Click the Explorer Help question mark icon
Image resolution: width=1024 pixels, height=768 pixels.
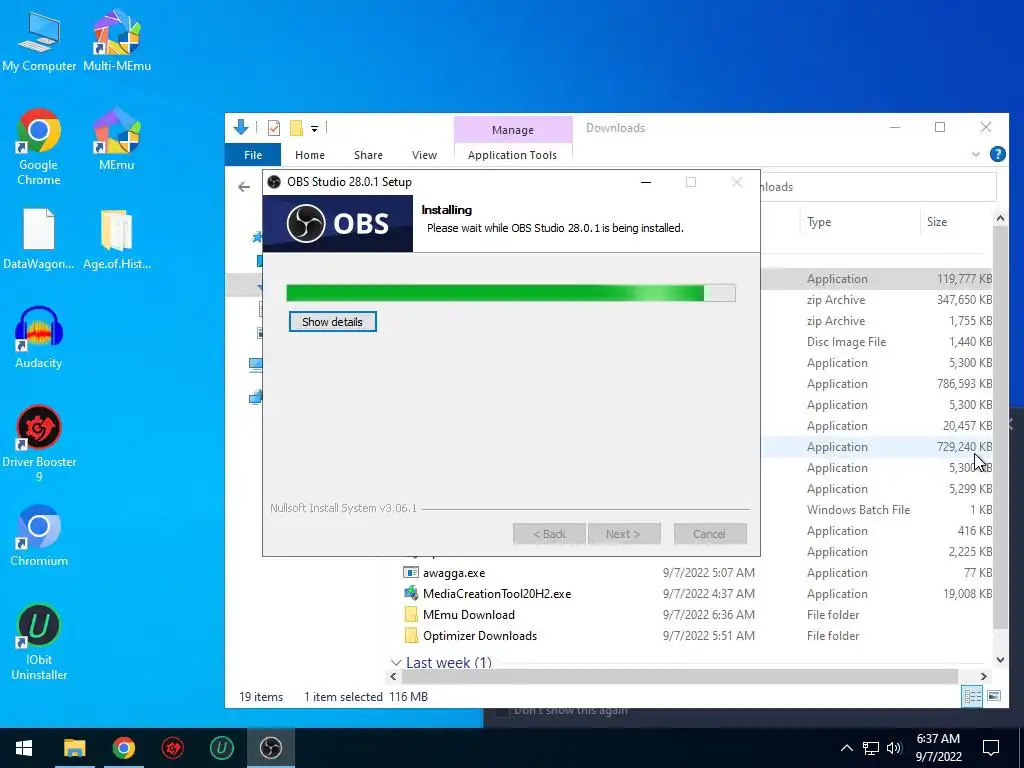997,154
